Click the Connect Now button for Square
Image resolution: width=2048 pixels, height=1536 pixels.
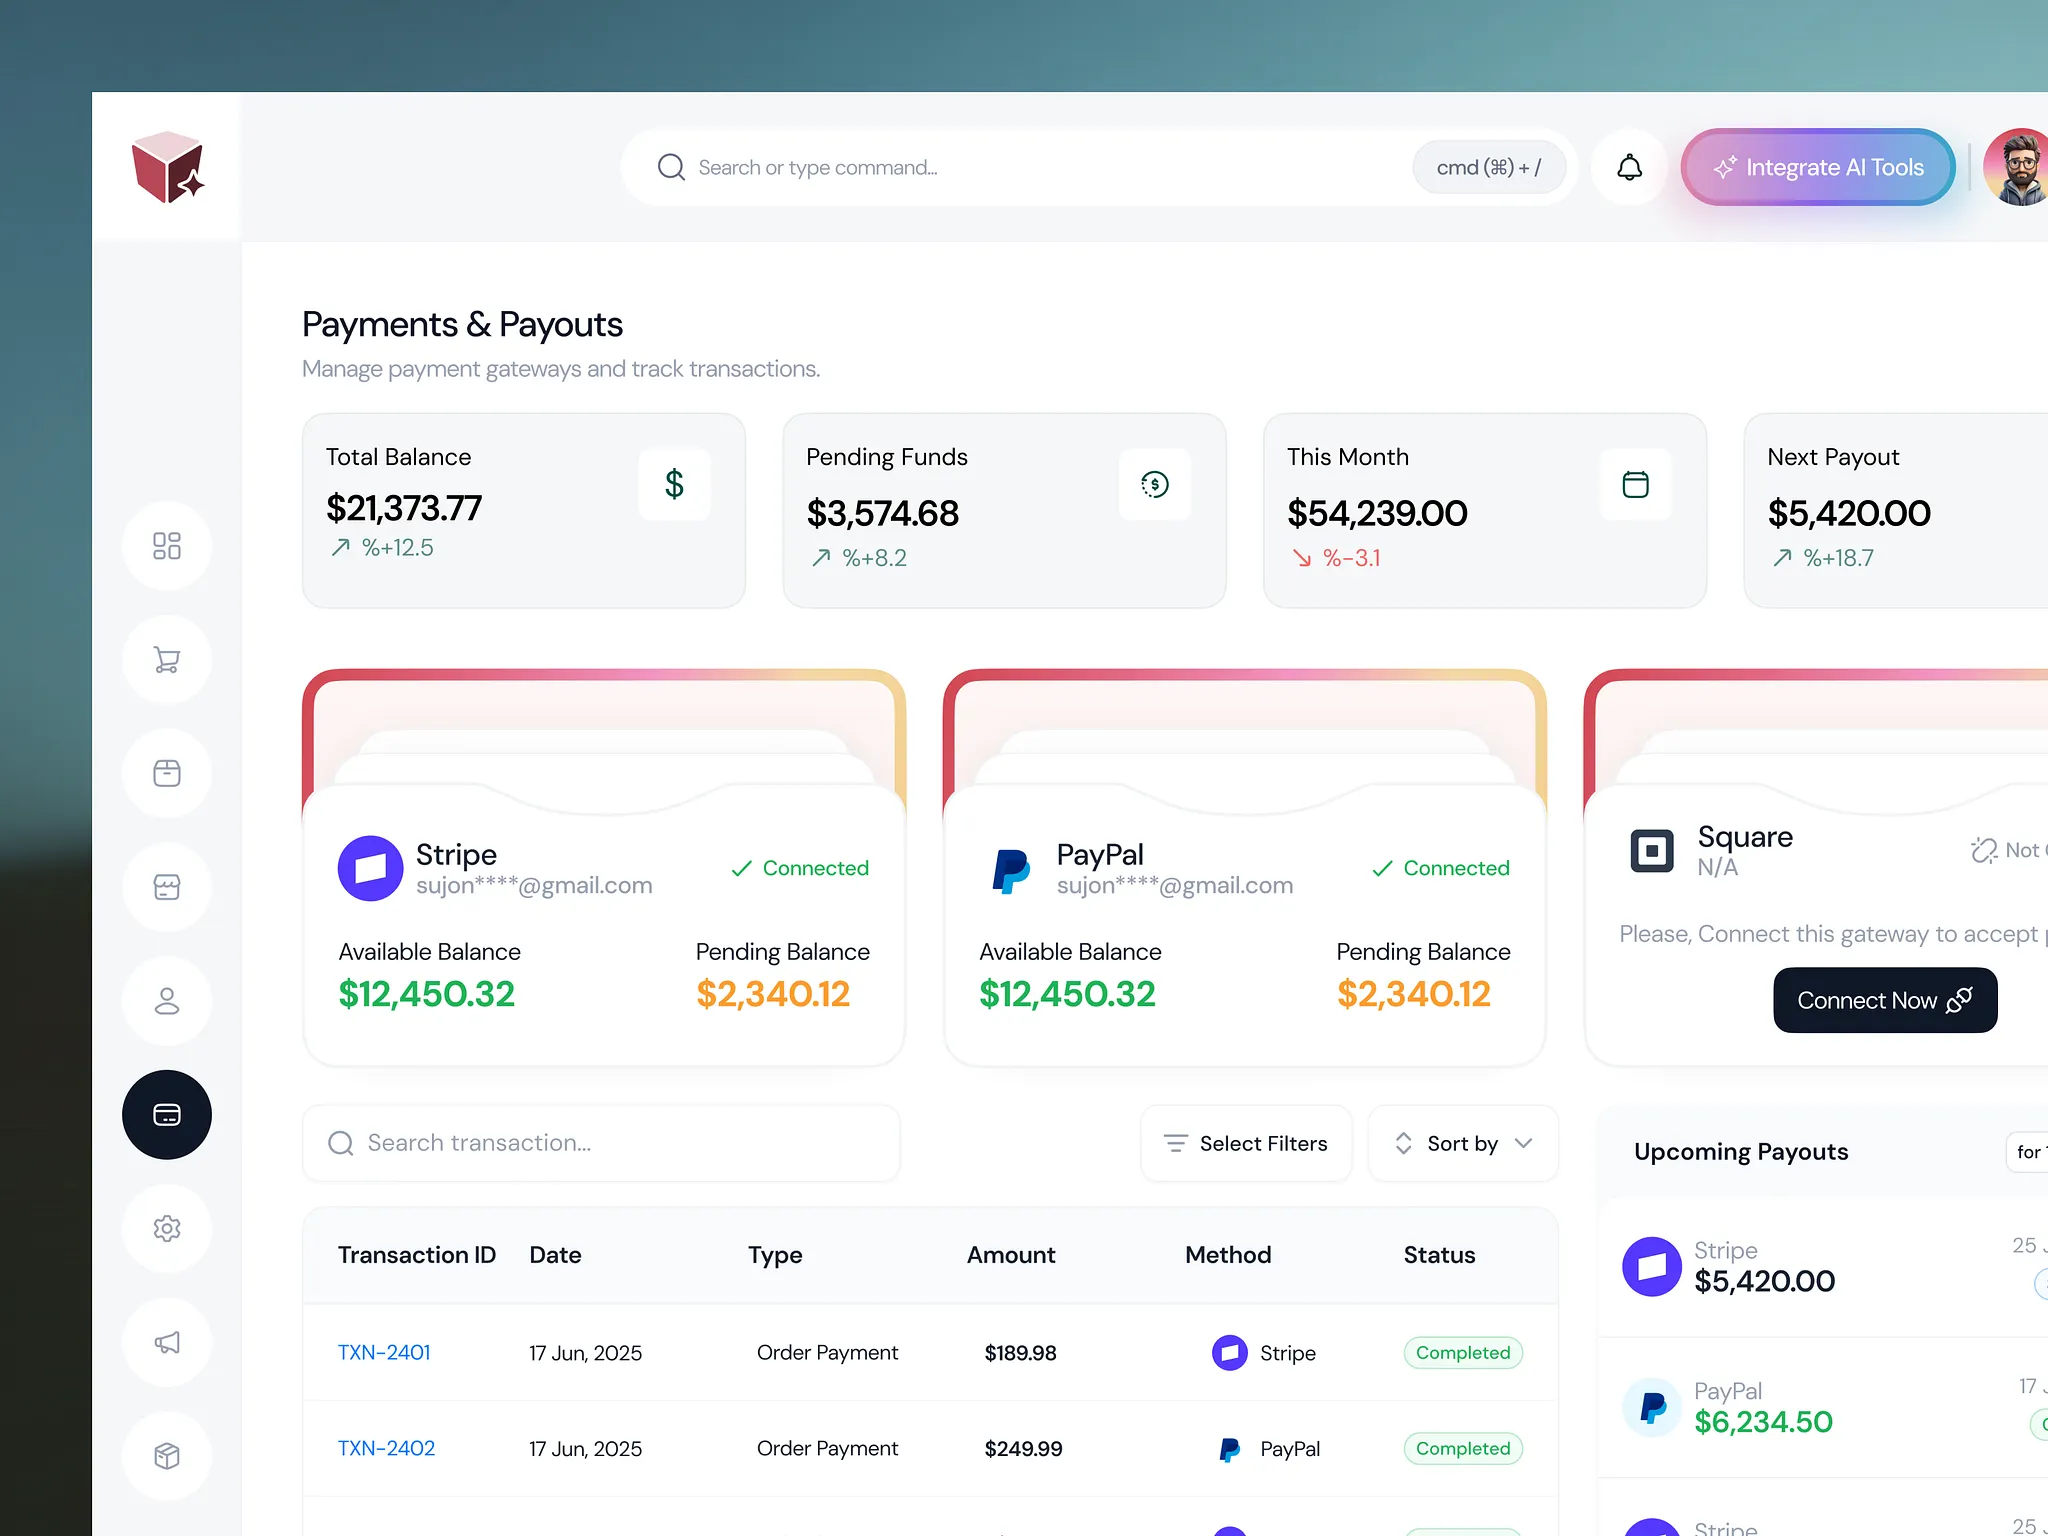pyautogui.click(x=1884, y=1000)
